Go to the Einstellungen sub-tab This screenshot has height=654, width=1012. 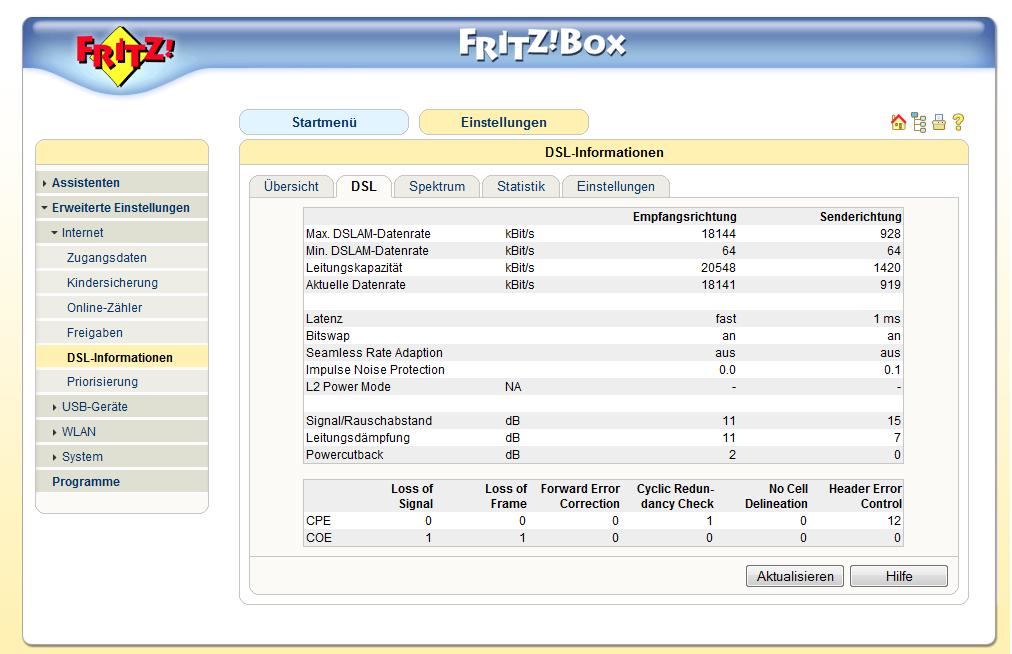coord(616,187)
